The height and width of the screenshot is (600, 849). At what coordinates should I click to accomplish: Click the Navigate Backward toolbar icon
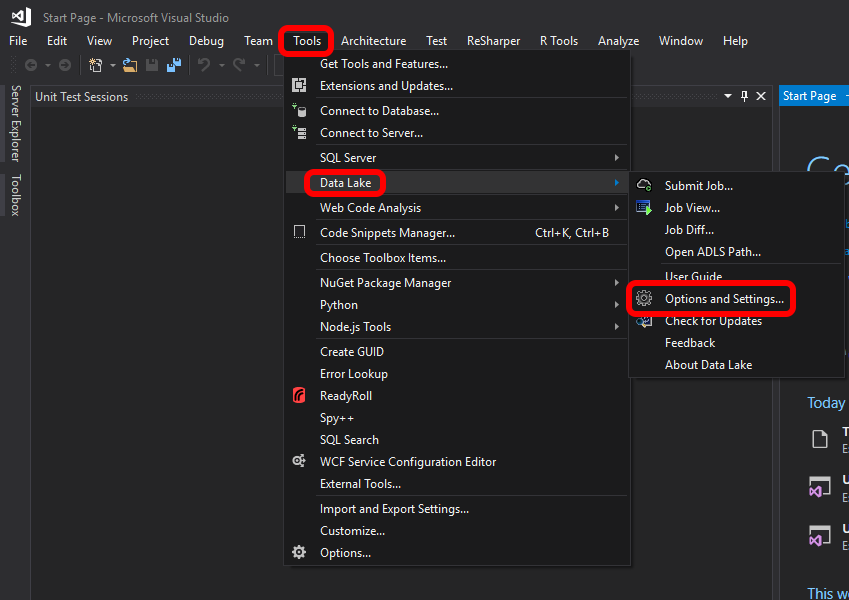[31, 66]
